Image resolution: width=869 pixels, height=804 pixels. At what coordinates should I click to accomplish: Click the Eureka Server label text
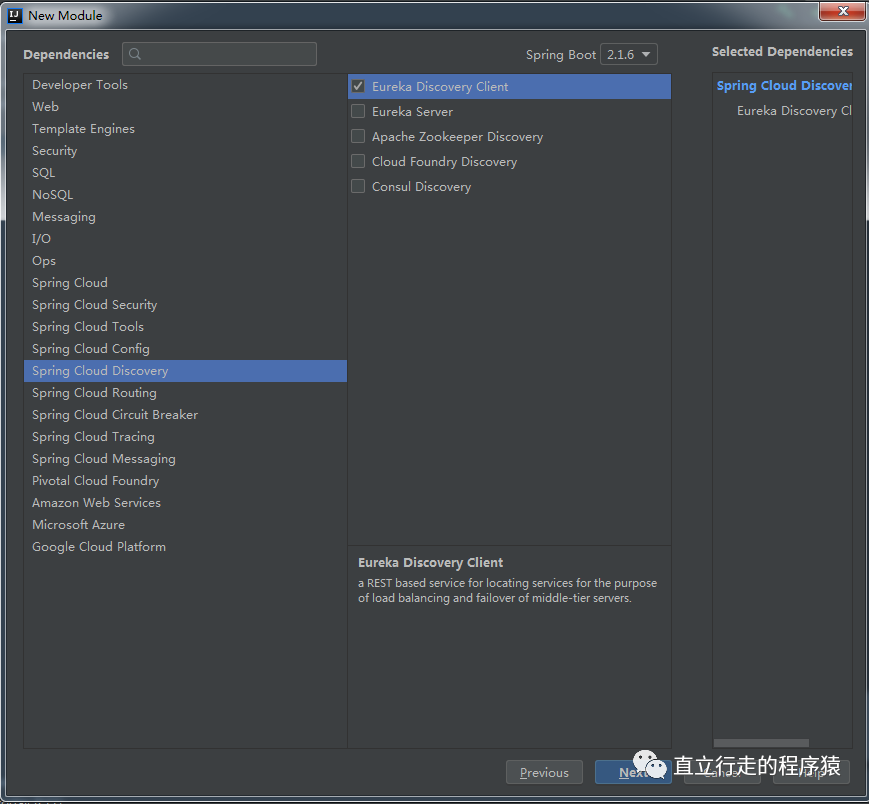[x=412, y=112]
